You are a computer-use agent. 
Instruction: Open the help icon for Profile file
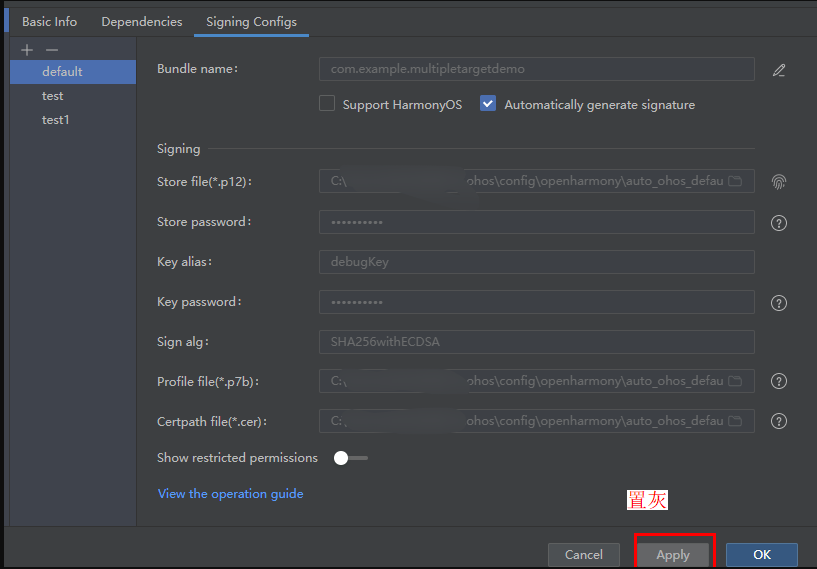coord(778,381)
